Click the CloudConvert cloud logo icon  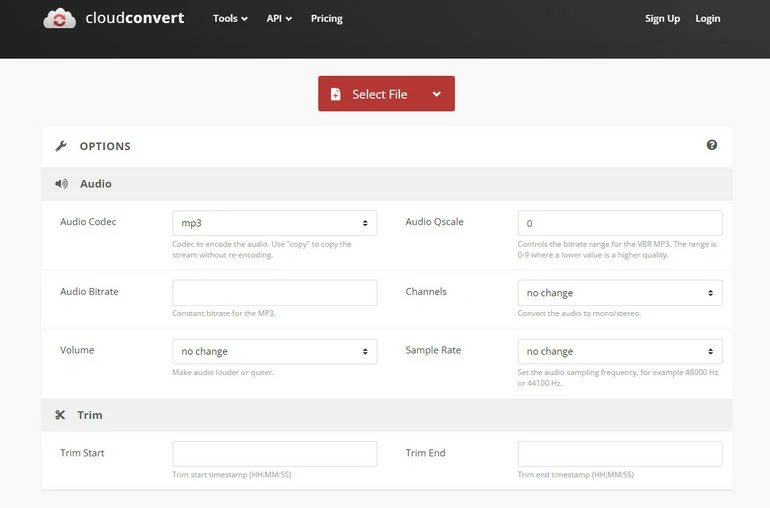[59, 19]
